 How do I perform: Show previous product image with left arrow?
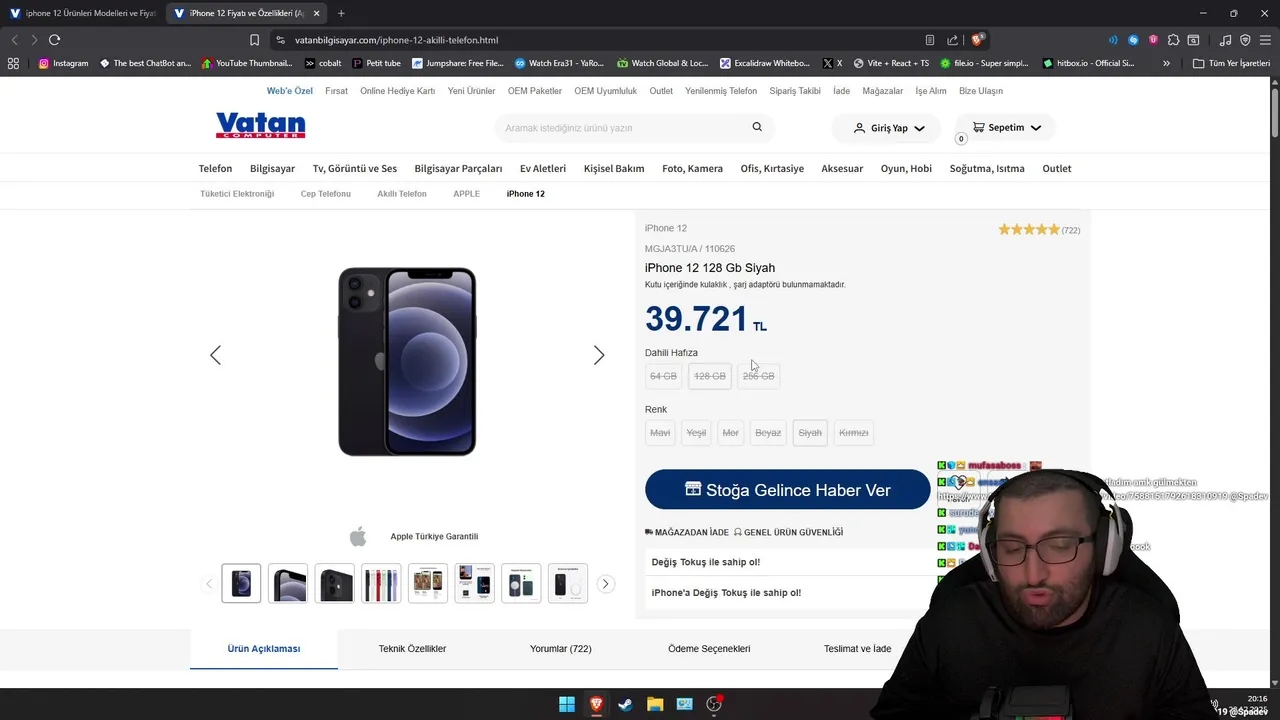(x=215, y=355)
